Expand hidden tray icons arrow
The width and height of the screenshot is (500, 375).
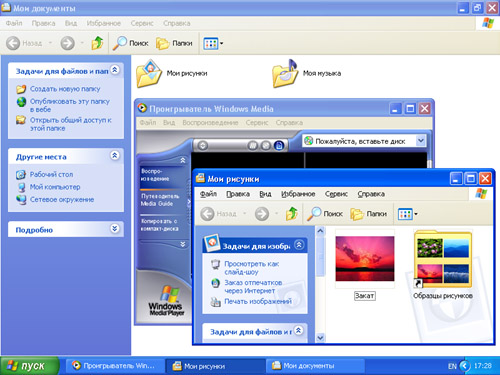pos(464,366)
